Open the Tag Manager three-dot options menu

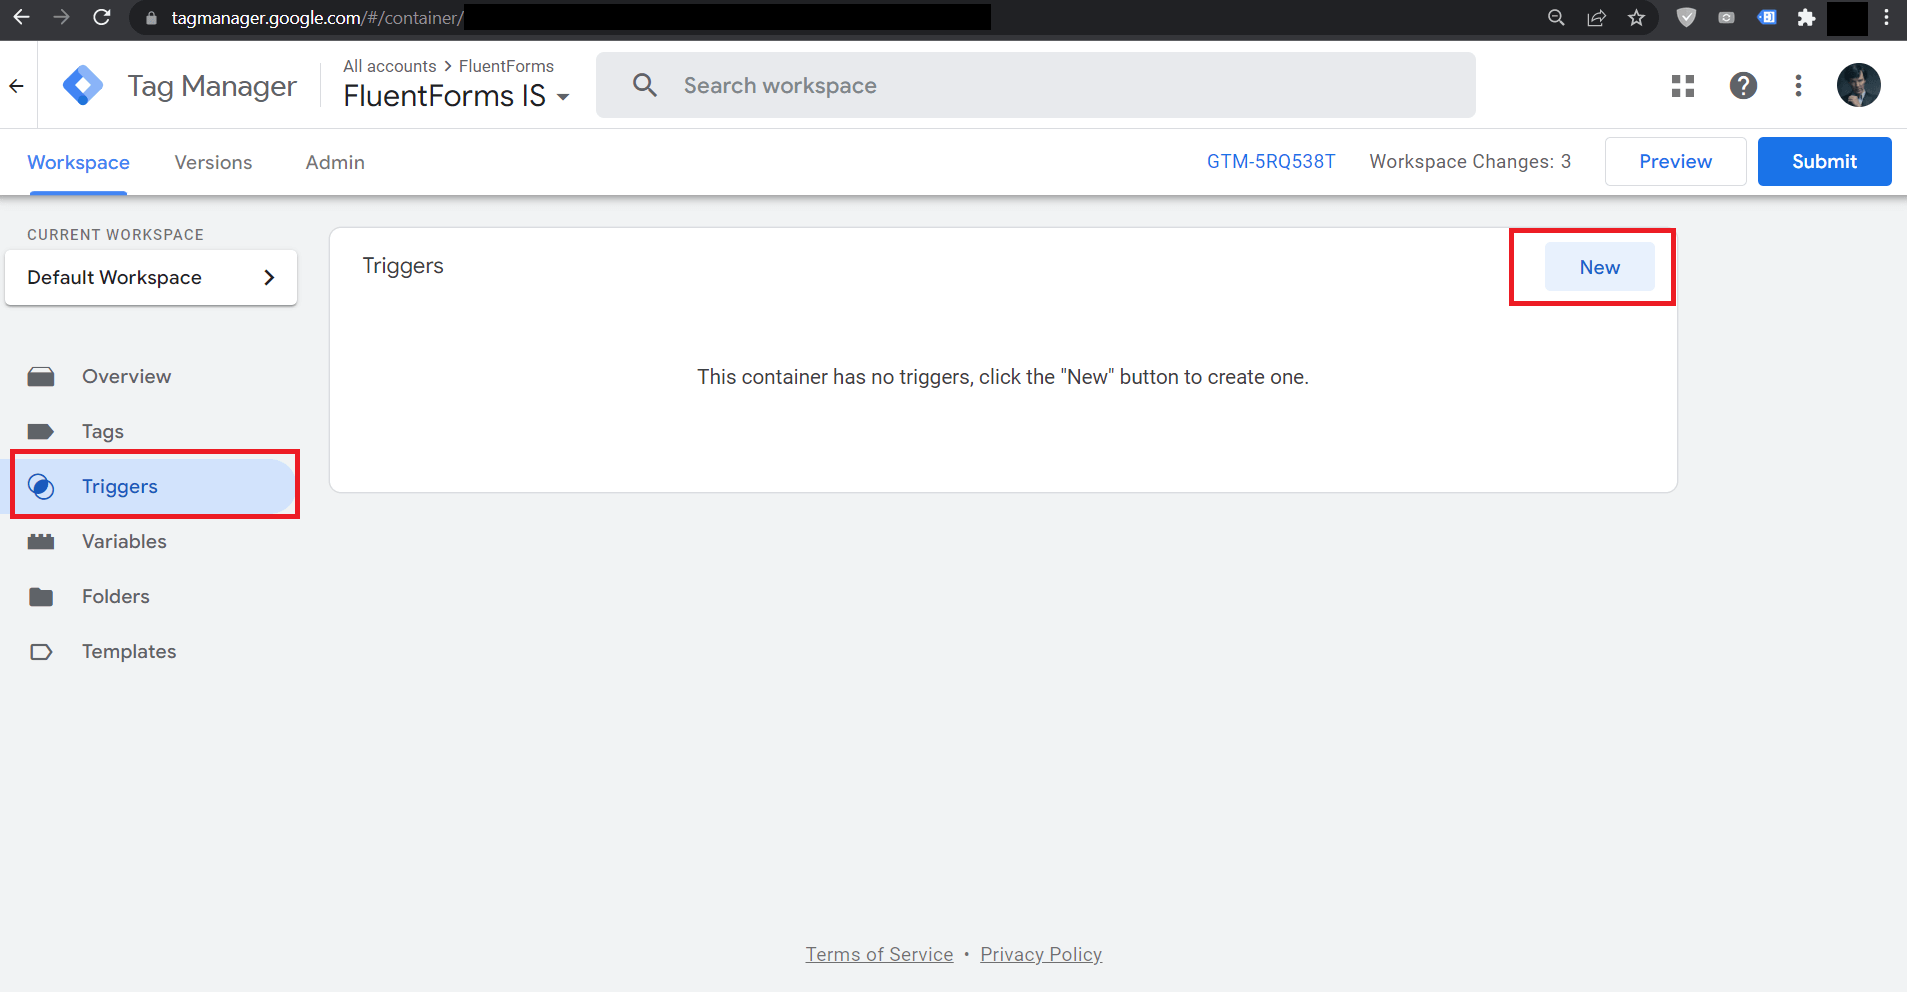click(x=1798, y=86)
